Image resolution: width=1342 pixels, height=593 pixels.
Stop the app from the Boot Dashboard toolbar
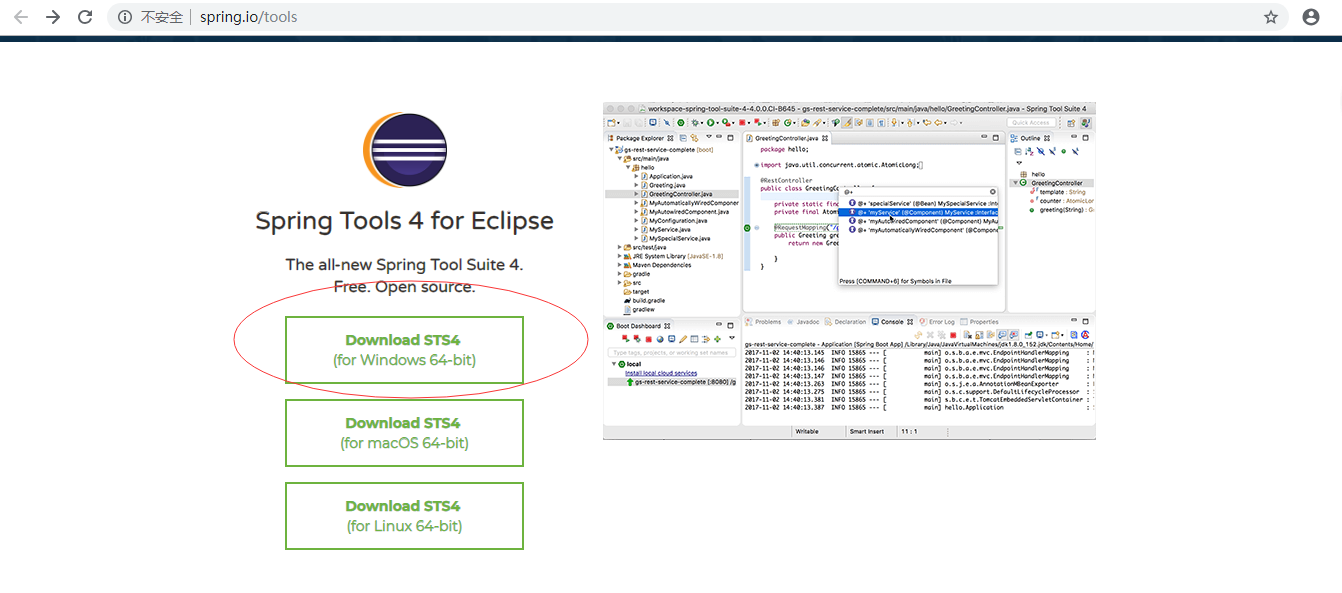(648, 338)
